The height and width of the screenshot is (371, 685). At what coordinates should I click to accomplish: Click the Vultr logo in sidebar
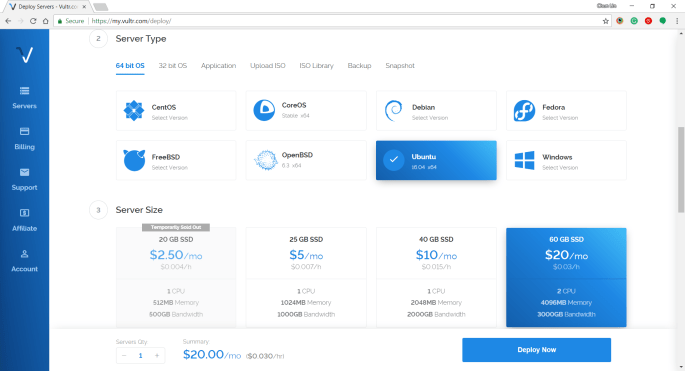pyautogui.click(x=24, y=55)
